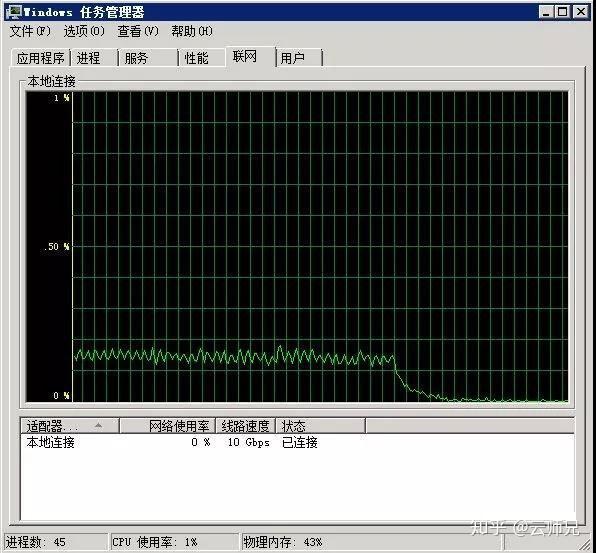Click the 已连接 status cell
The image size is (596, 553).
[300, 442]
